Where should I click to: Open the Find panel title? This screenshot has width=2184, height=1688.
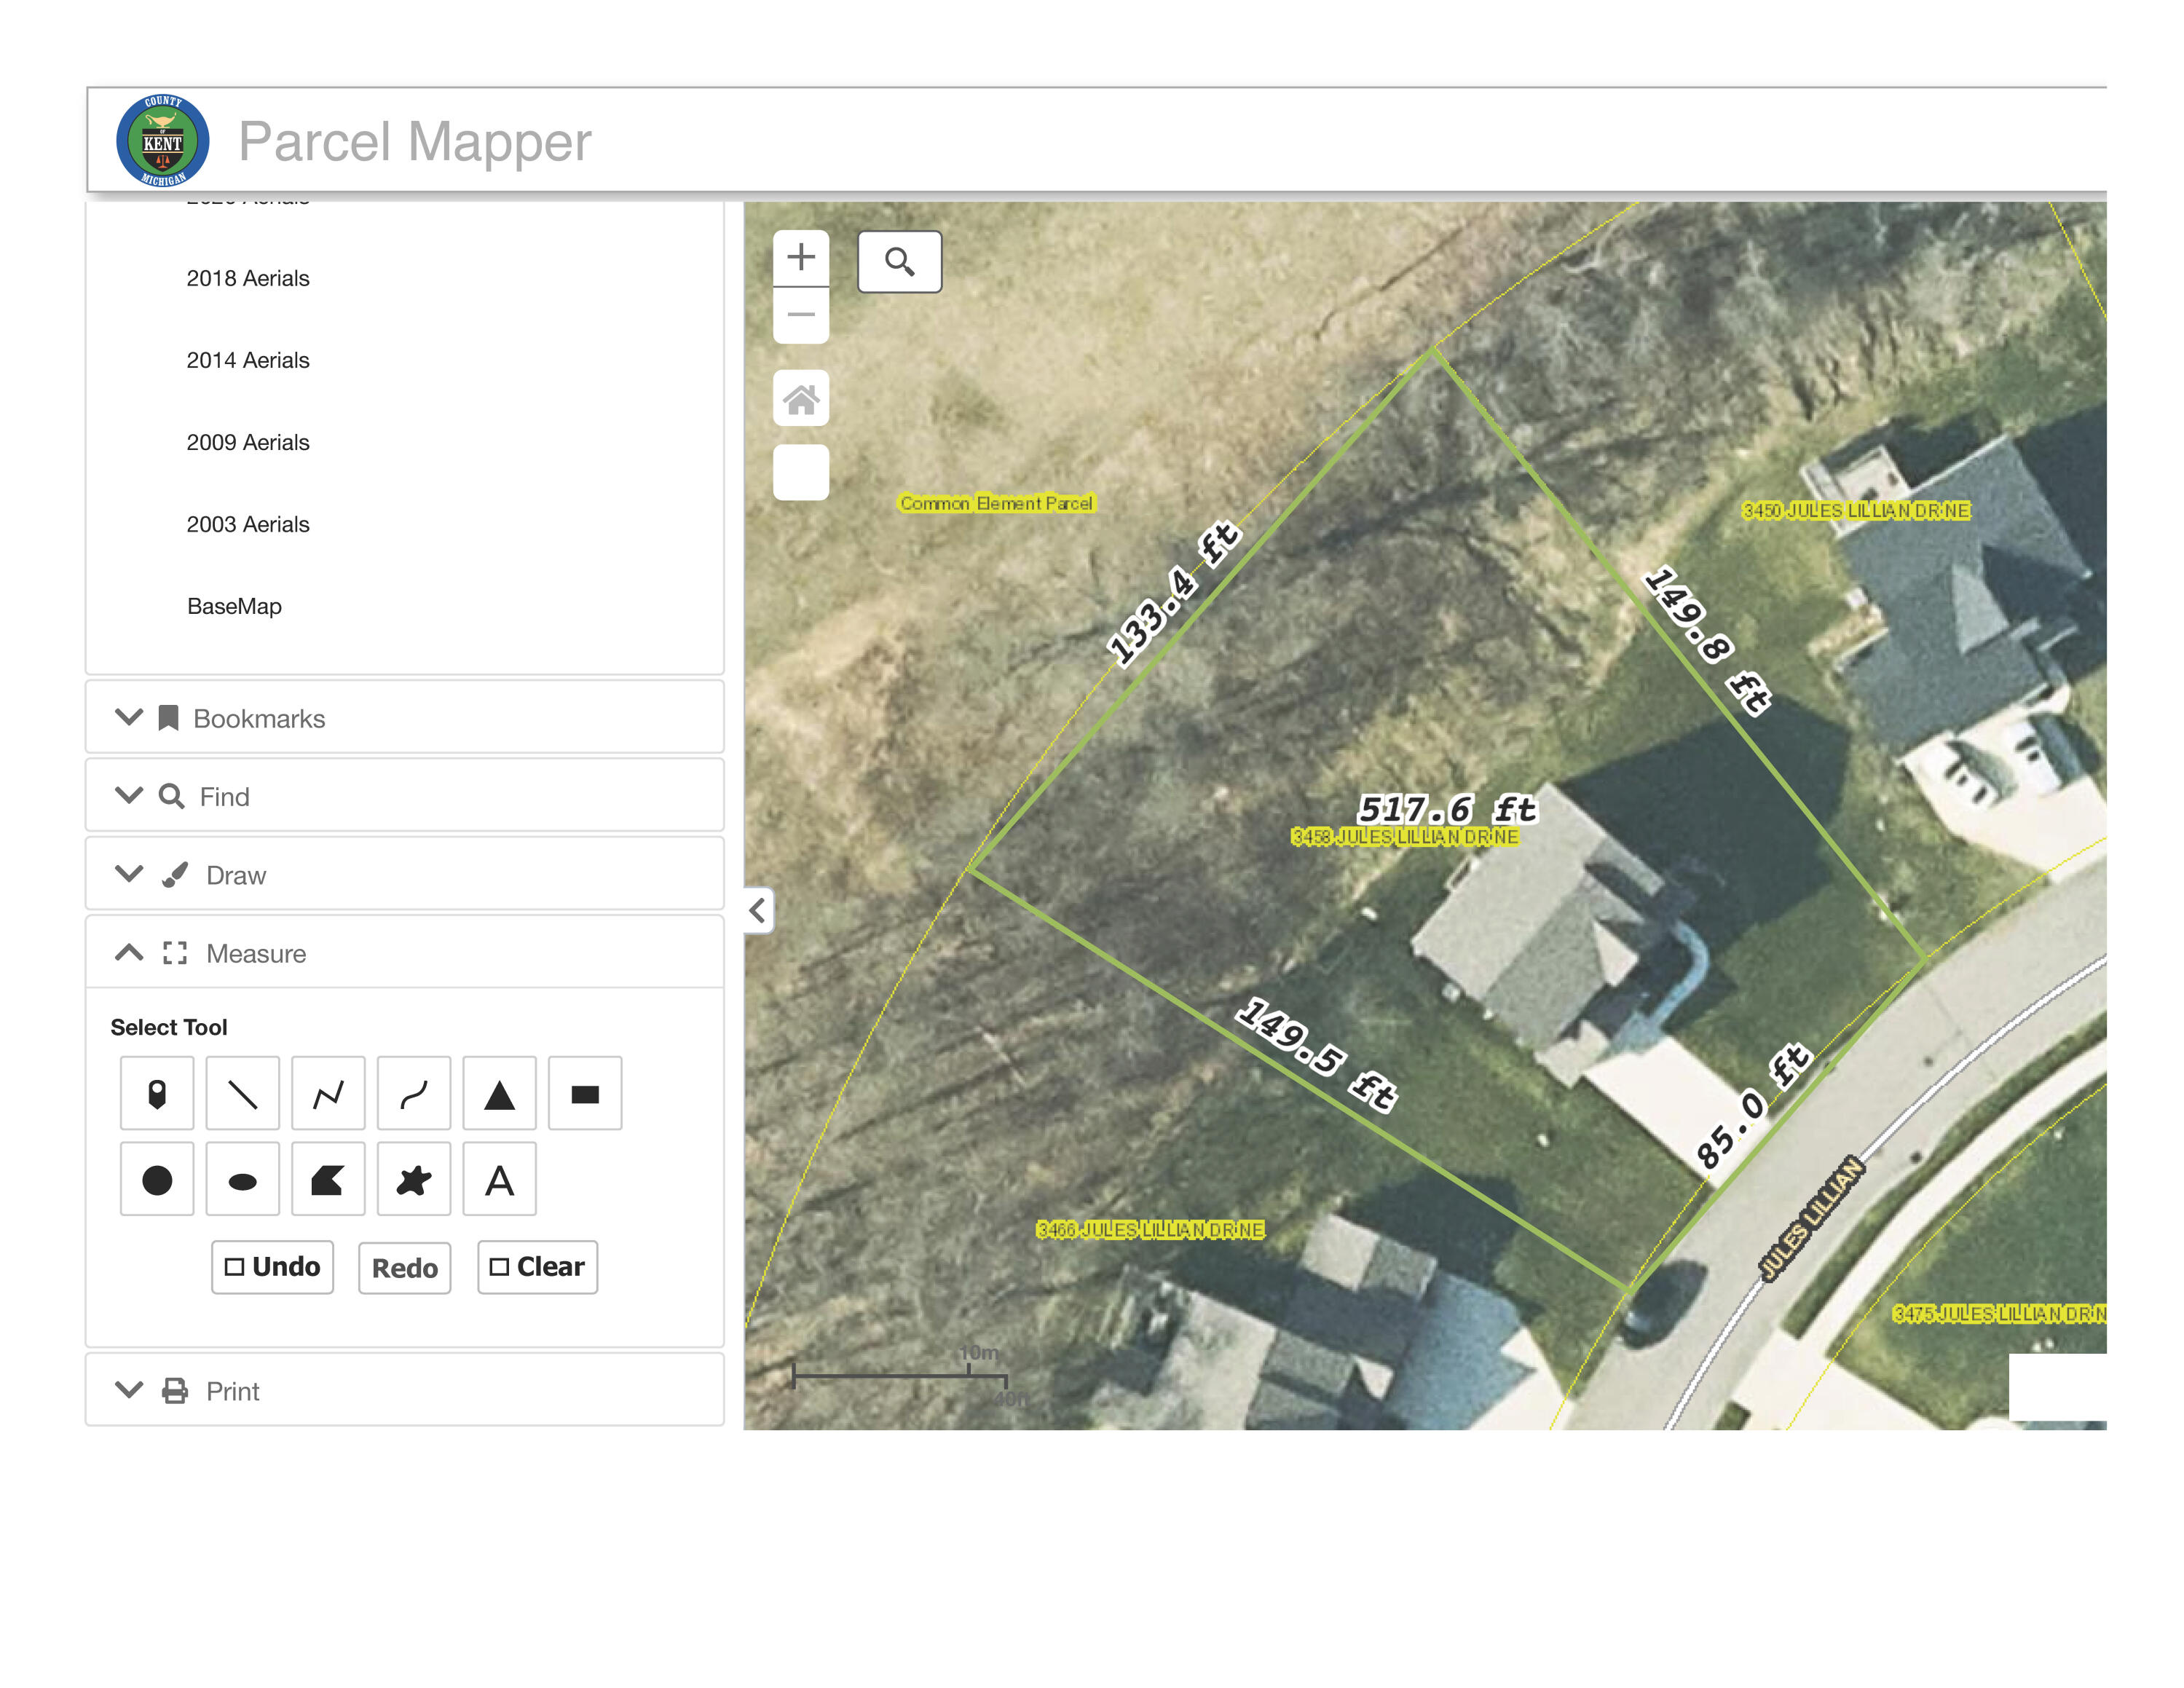click(225, 797)
